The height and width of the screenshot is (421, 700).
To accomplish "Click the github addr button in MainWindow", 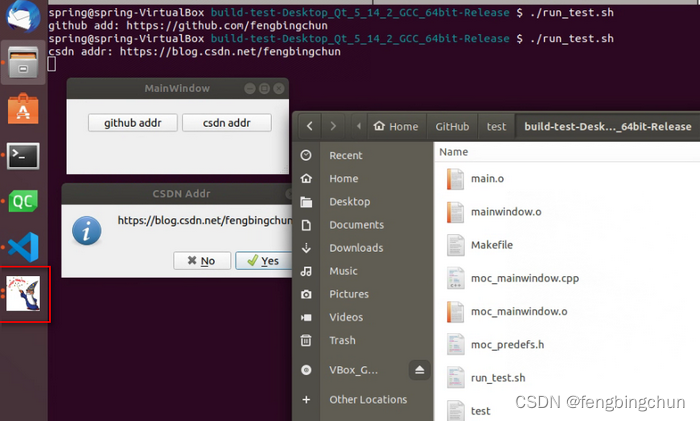I will 133,123.
